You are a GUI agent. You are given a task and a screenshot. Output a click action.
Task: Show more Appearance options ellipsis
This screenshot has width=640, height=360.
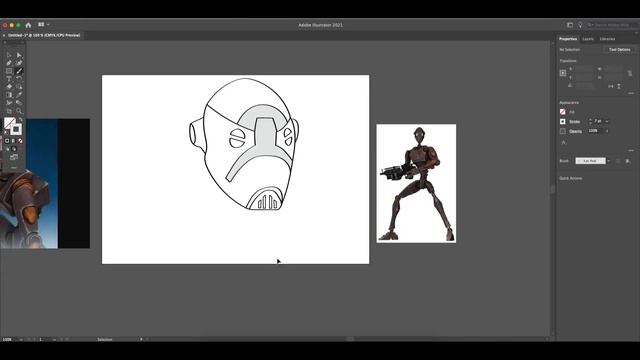tap(631, 151)
